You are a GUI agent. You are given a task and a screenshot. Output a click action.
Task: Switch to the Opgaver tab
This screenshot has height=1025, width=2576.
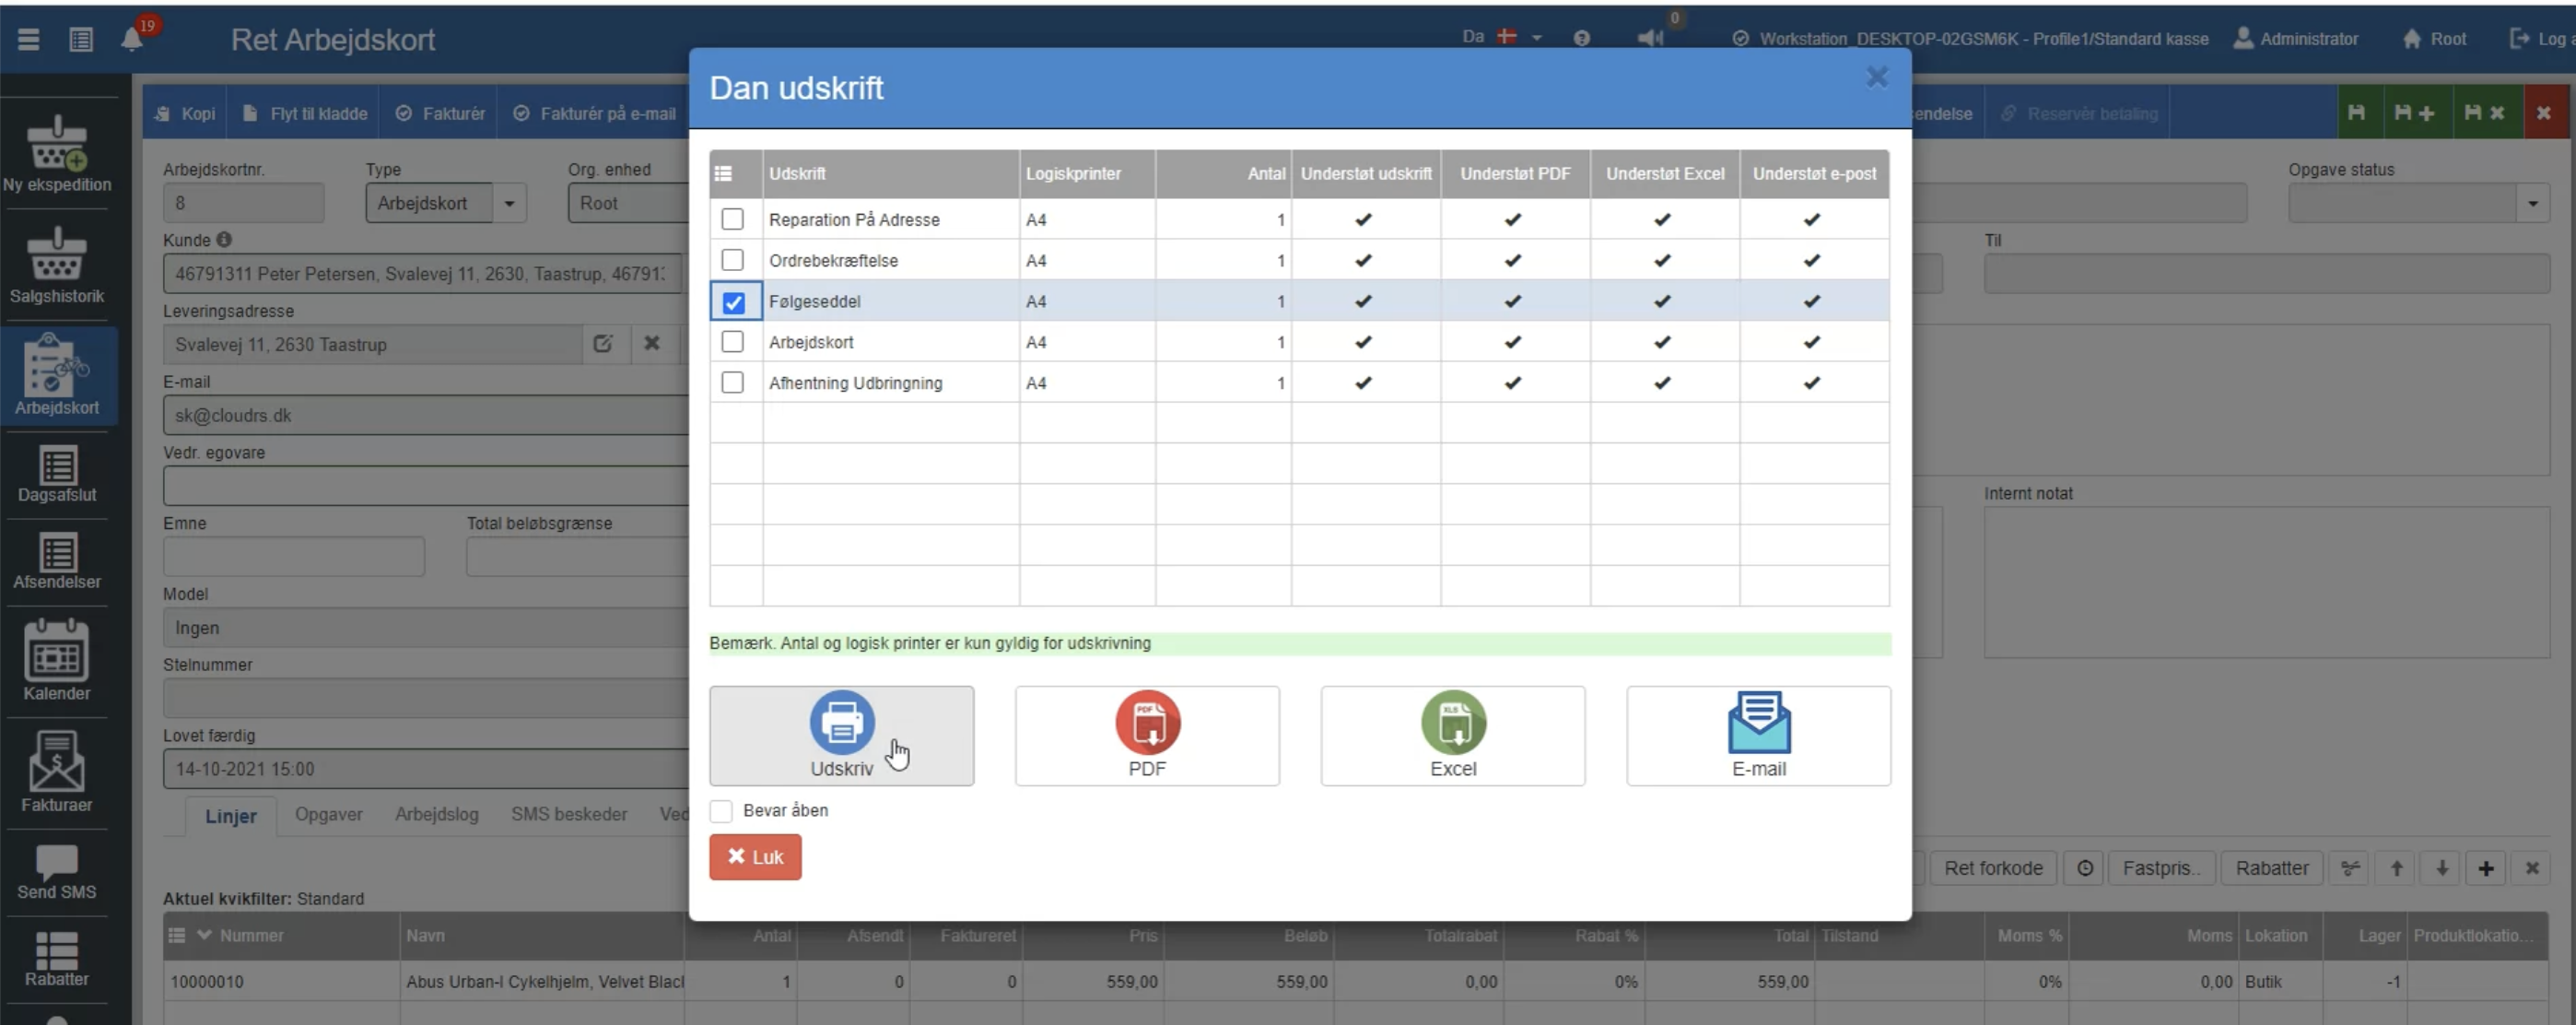click(x=328, y=814)
